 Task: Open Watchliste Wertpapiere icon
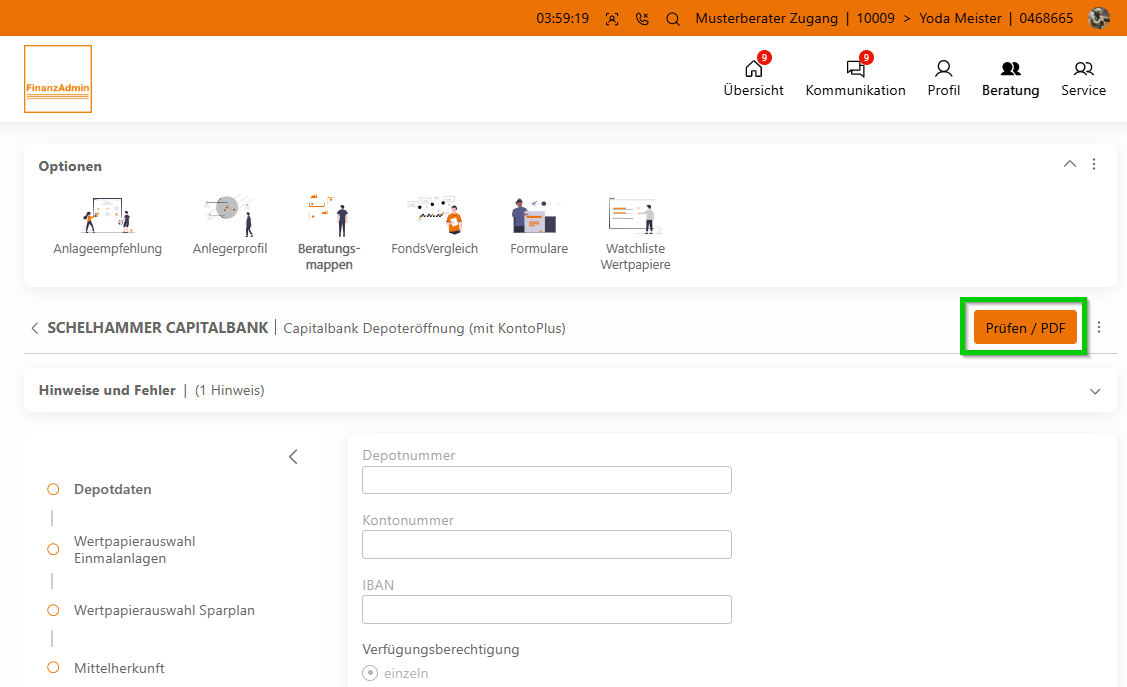[635, 215]
